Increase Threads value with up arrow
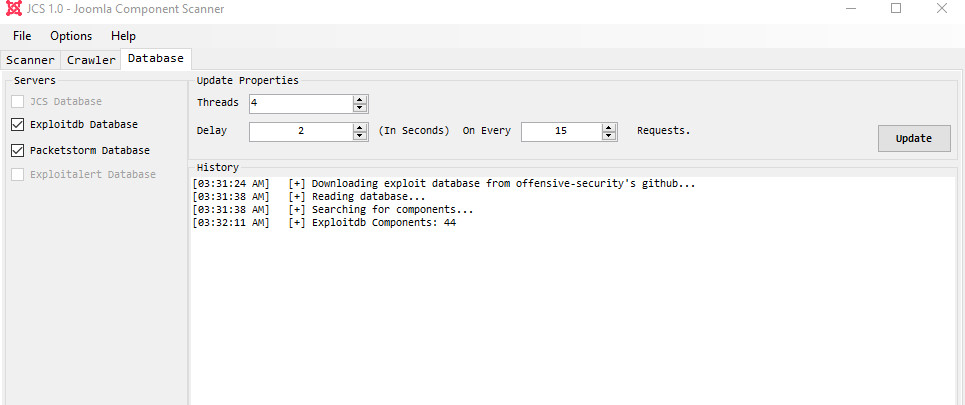965x405 pixels. (360, 100)
